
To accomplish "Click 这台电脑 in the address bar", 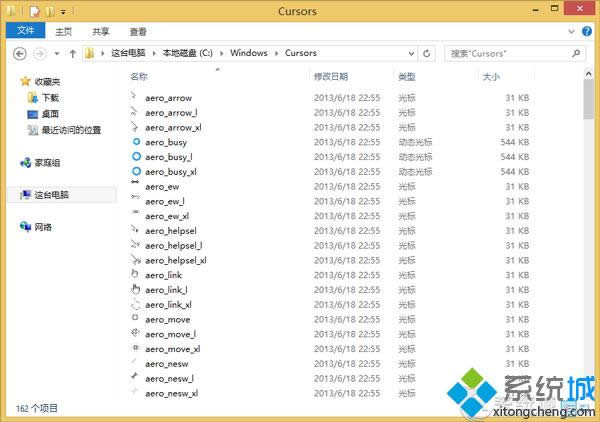I will tap(128, 53).
